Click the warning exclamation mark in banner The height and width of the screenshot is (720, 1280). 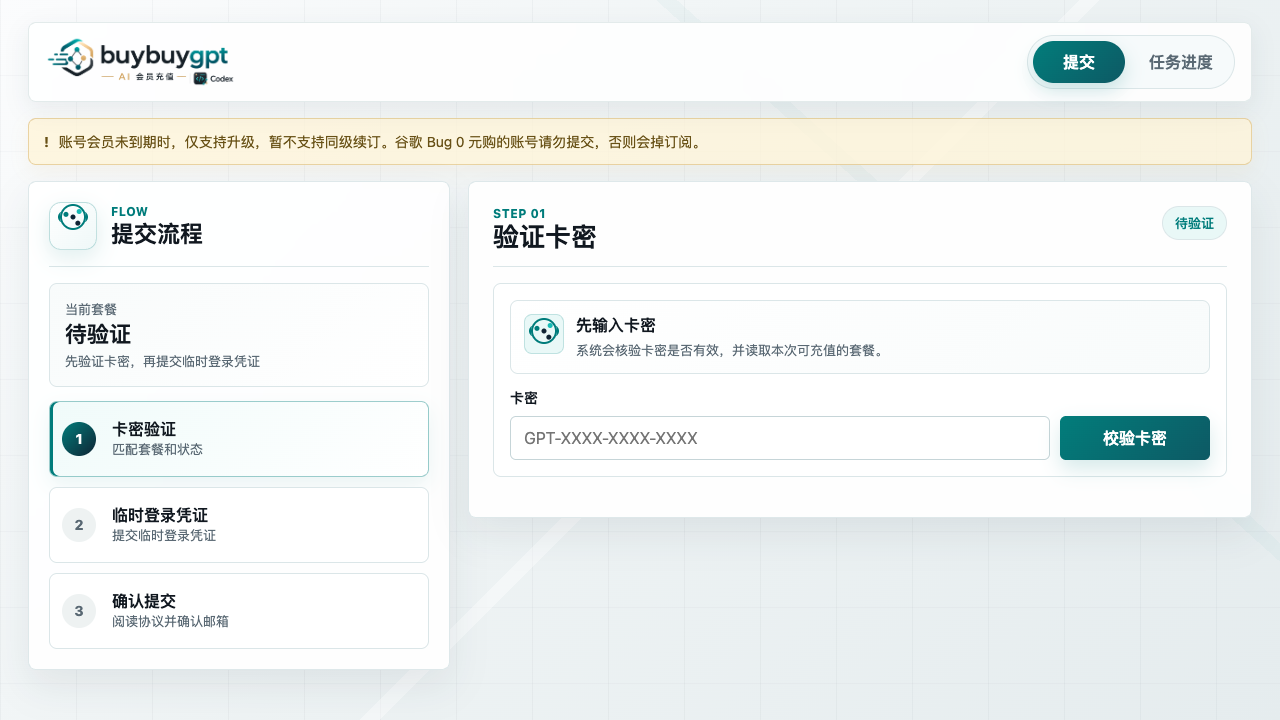[x=46, y=142]
